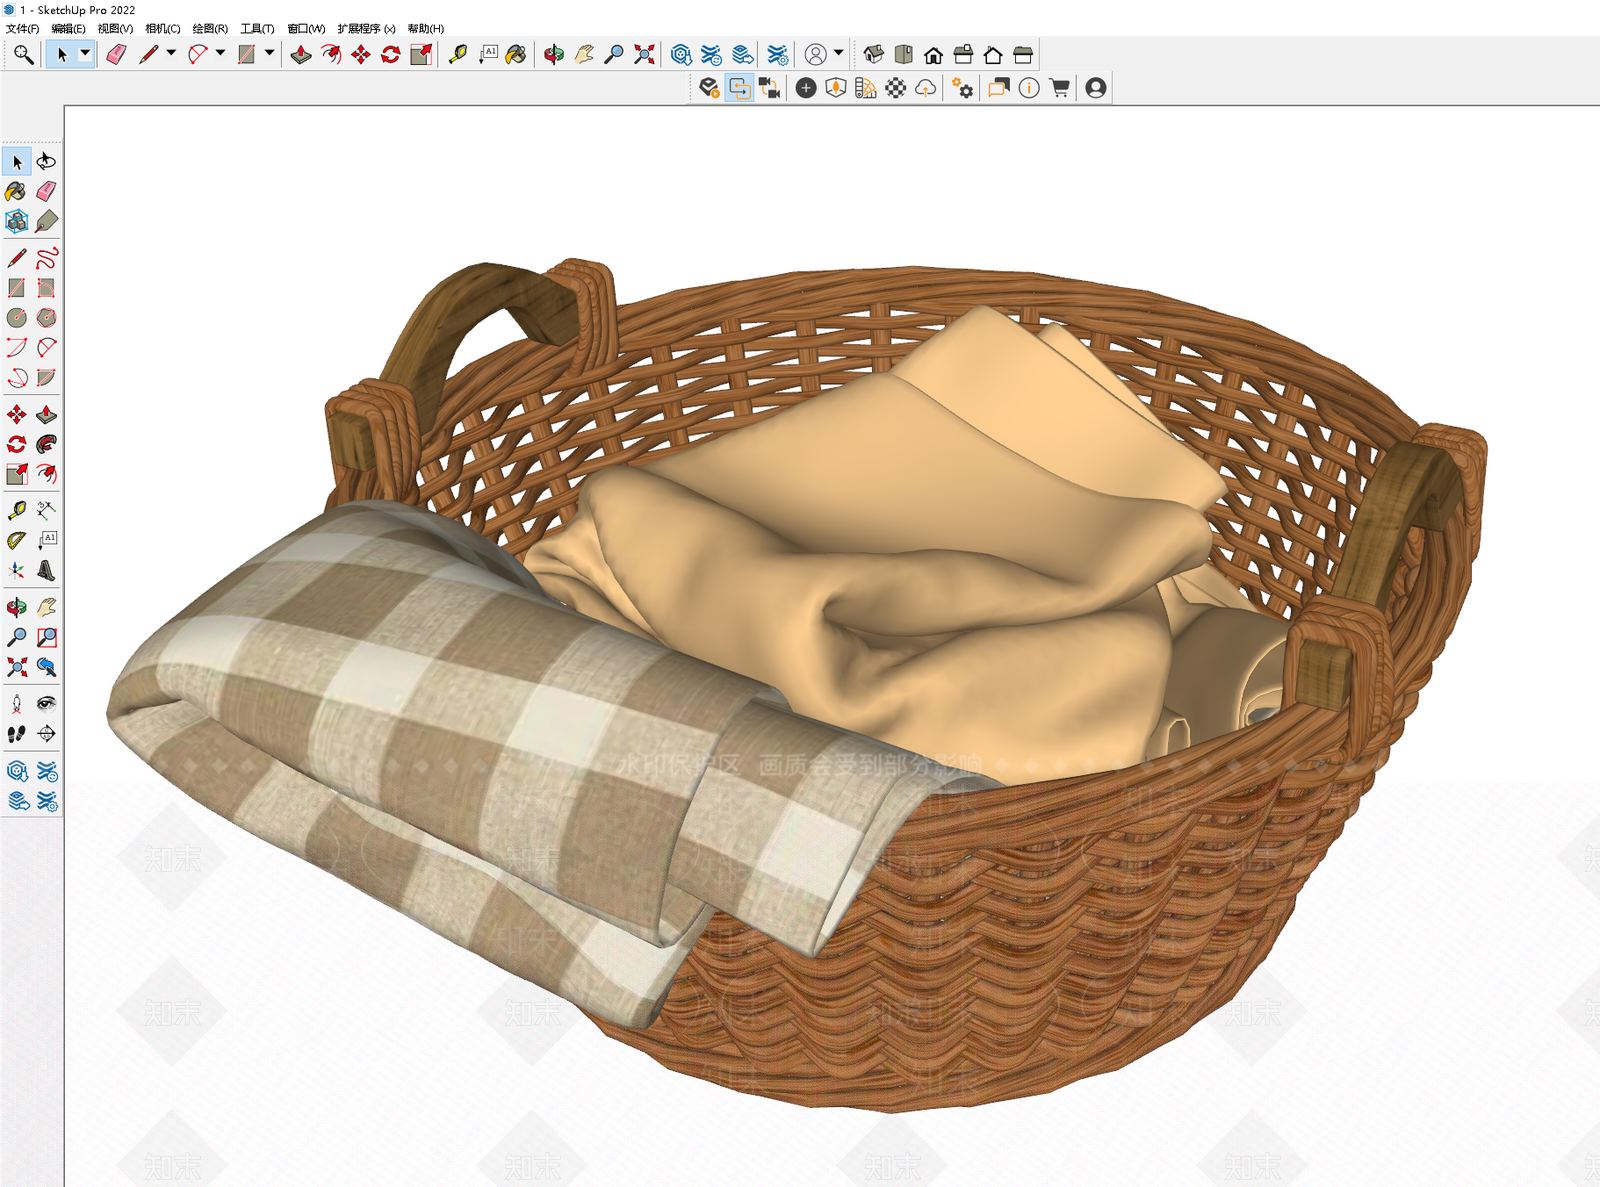
Task: Click the cloud upload icon
Action: click(x=926, y=88)
